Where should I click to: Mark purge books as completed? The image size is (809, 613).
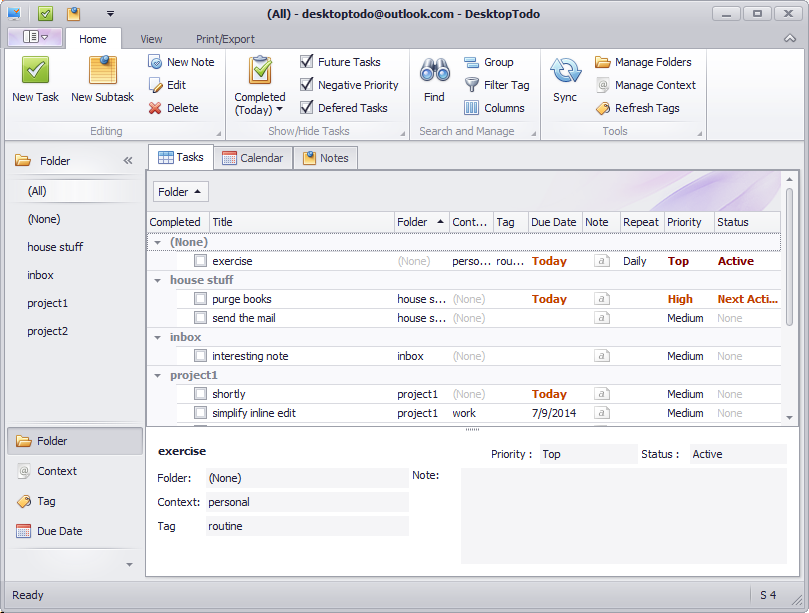coord(200,299)
